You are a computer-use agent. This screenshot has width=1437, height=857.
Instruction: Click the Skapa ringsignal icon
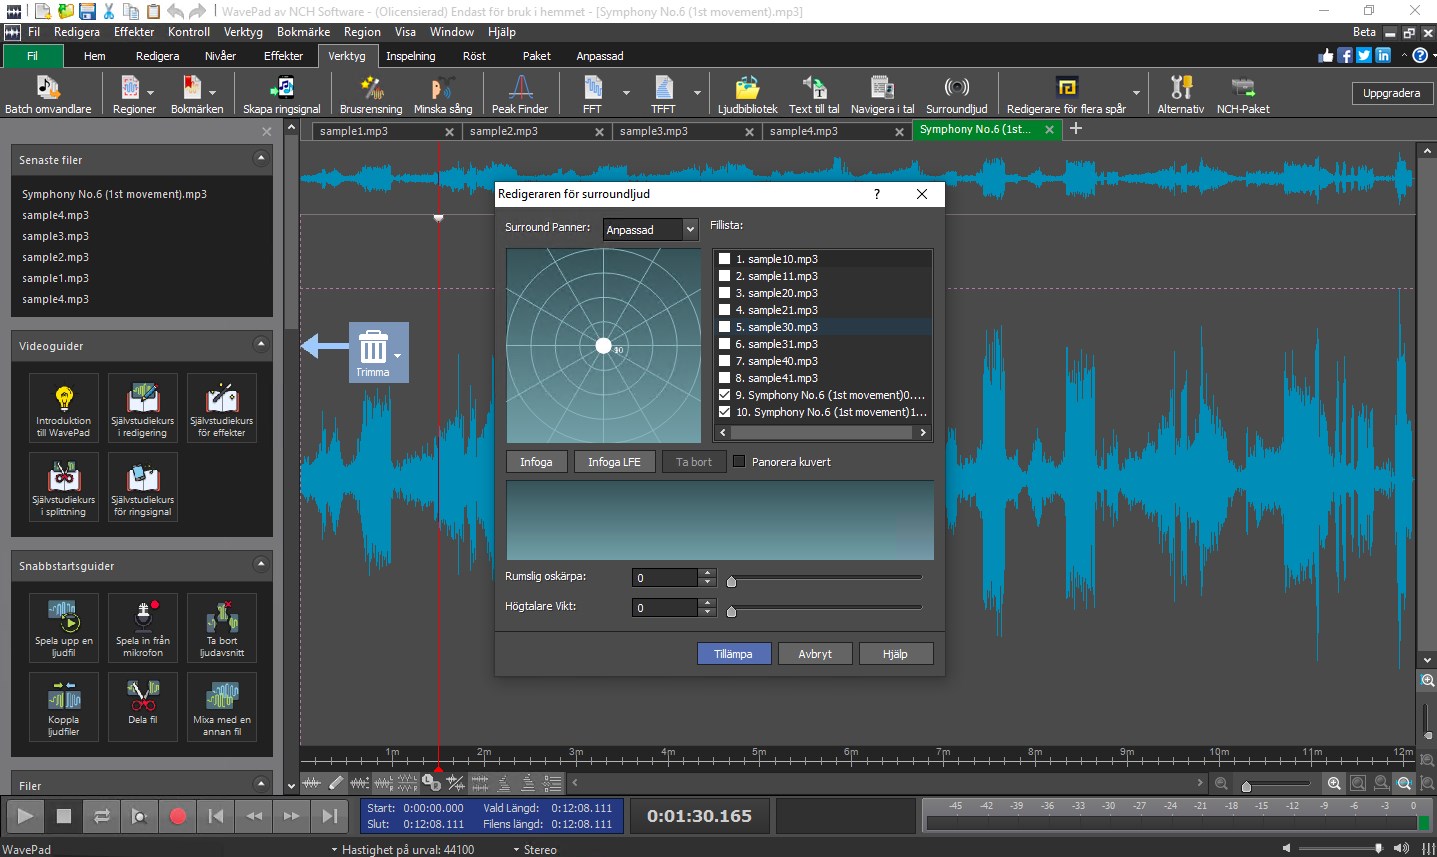tap(281, 93)
